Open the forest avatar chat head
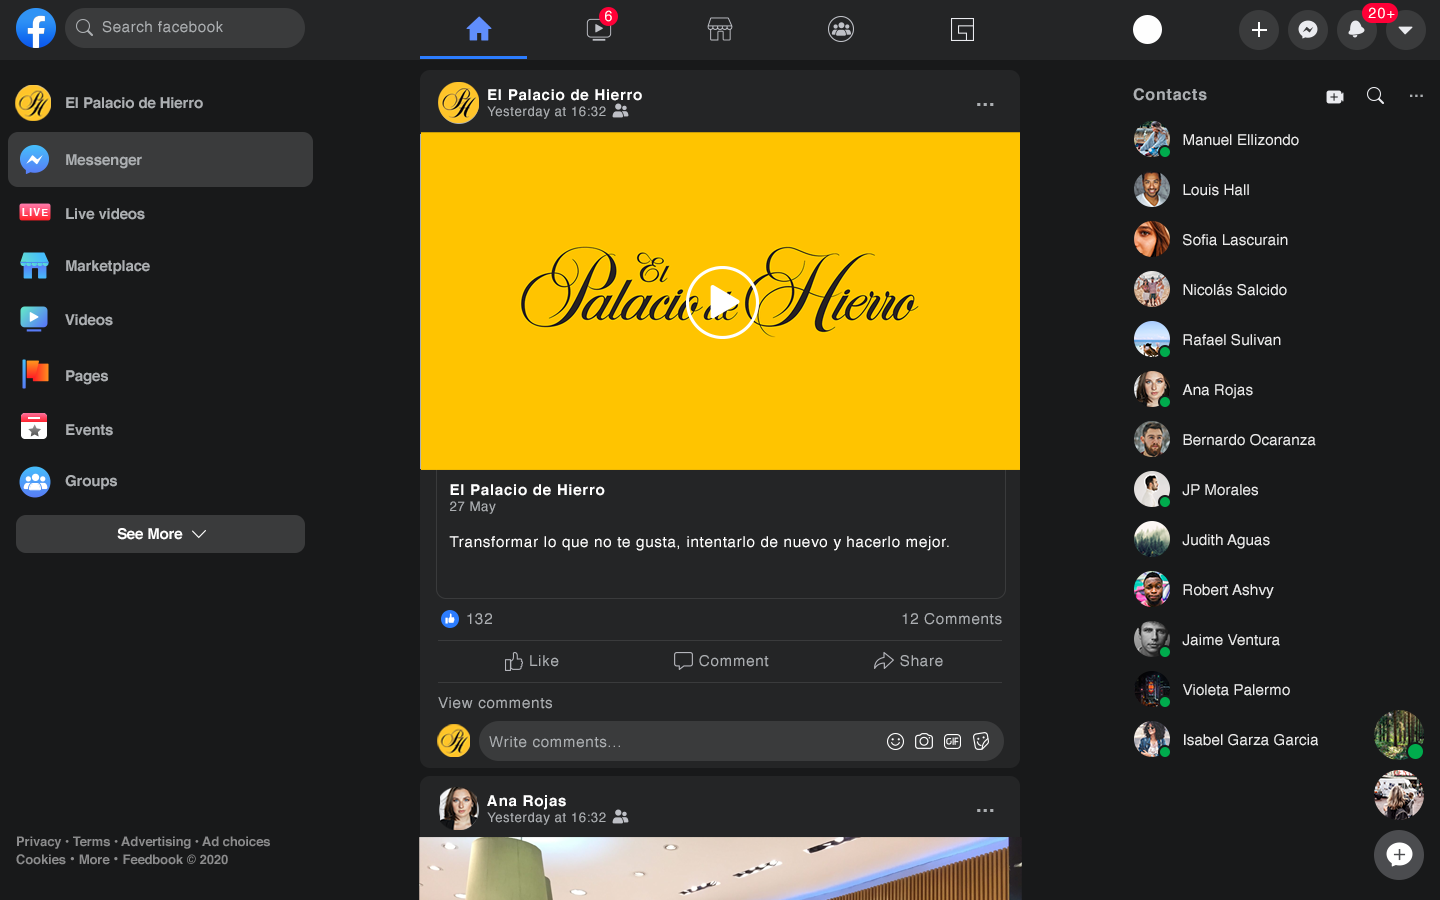 [x=1399, y=735]
